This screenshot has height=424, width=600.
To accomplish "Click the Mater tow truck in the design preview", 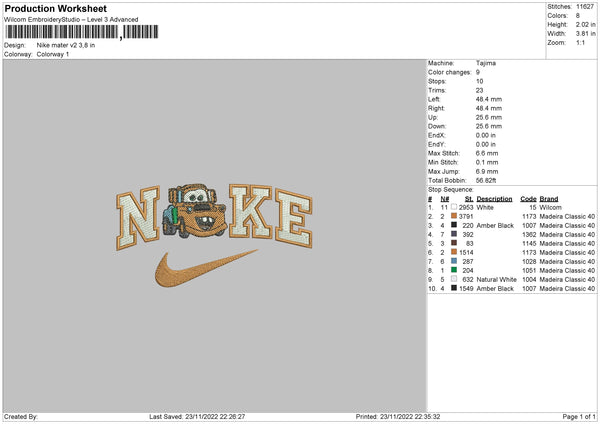I will pyautogui.click(x=195, y=210).
